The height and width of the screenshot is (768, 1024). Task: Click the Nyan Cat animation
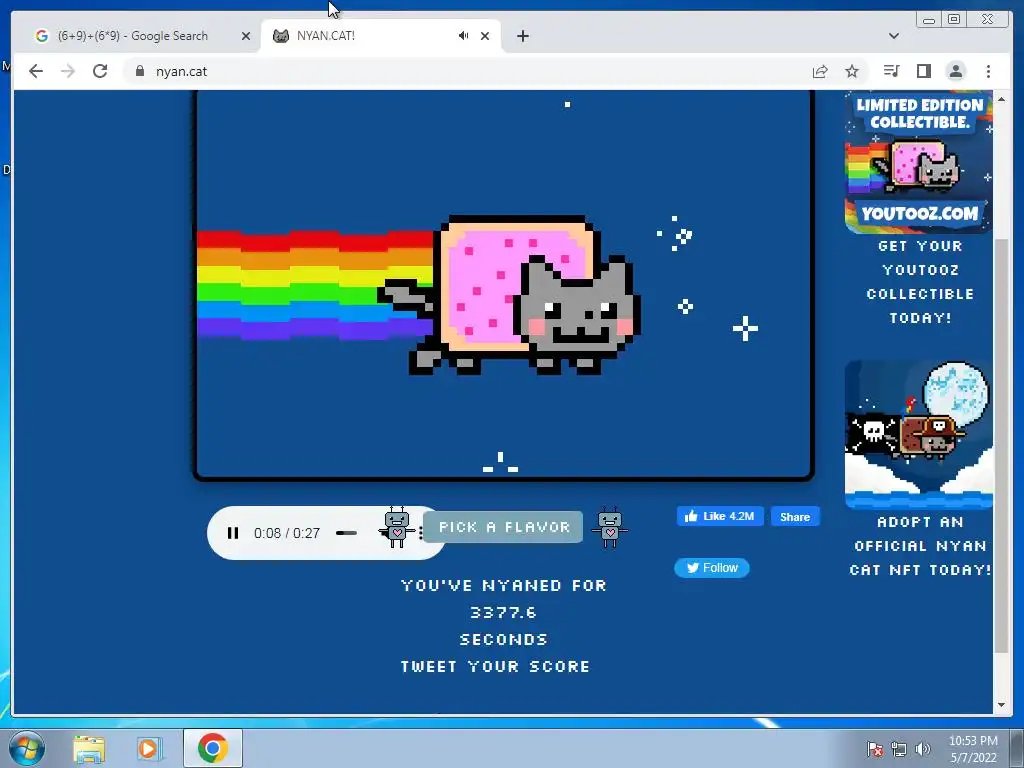(x=504, y=285)
